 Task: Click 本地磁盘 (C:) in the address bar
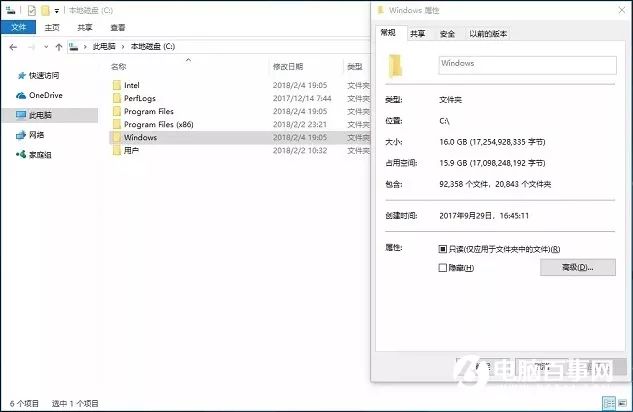[153, 46]
